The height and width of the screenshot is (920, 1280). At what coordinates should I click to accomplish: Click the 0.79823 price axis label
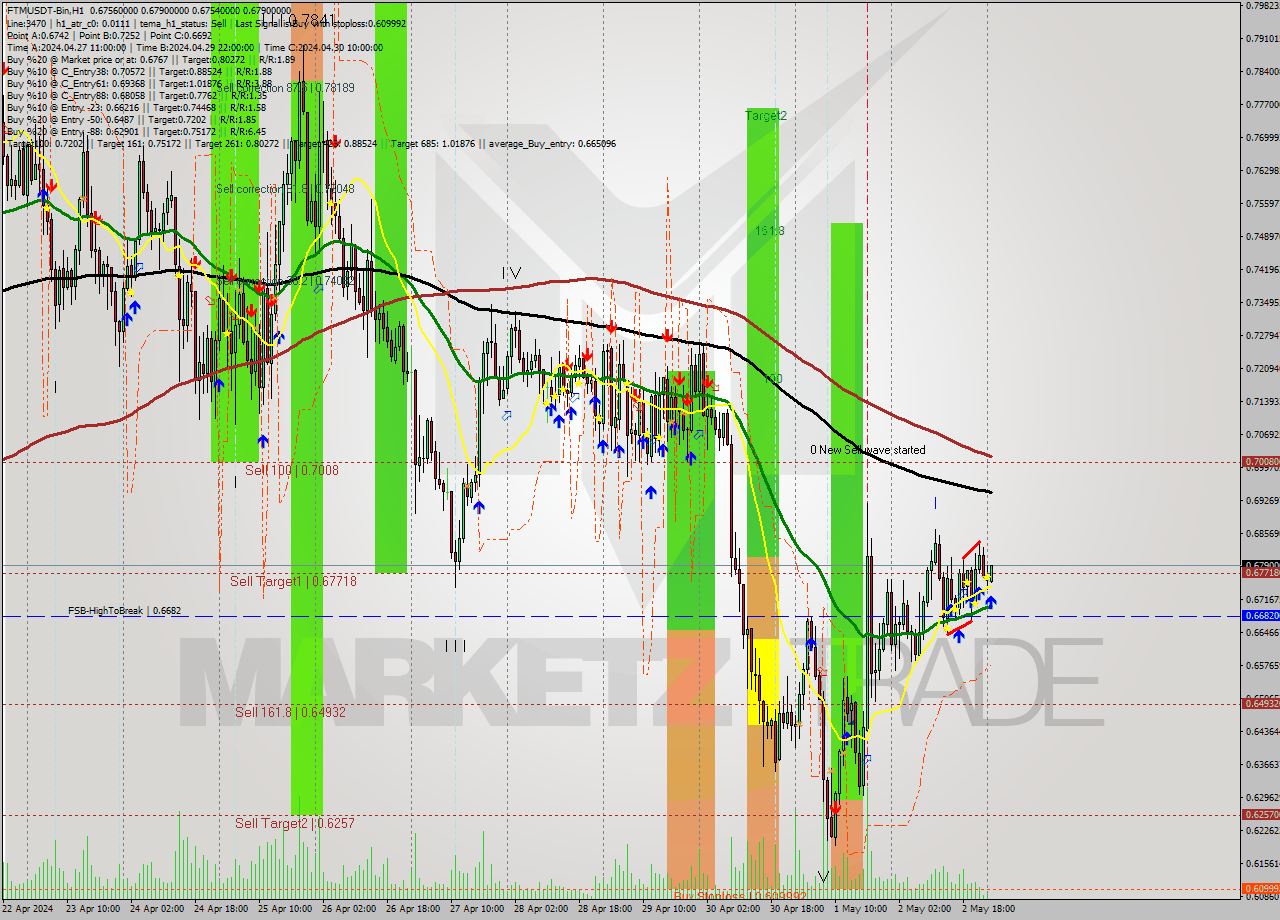[x=1261, y=5]
